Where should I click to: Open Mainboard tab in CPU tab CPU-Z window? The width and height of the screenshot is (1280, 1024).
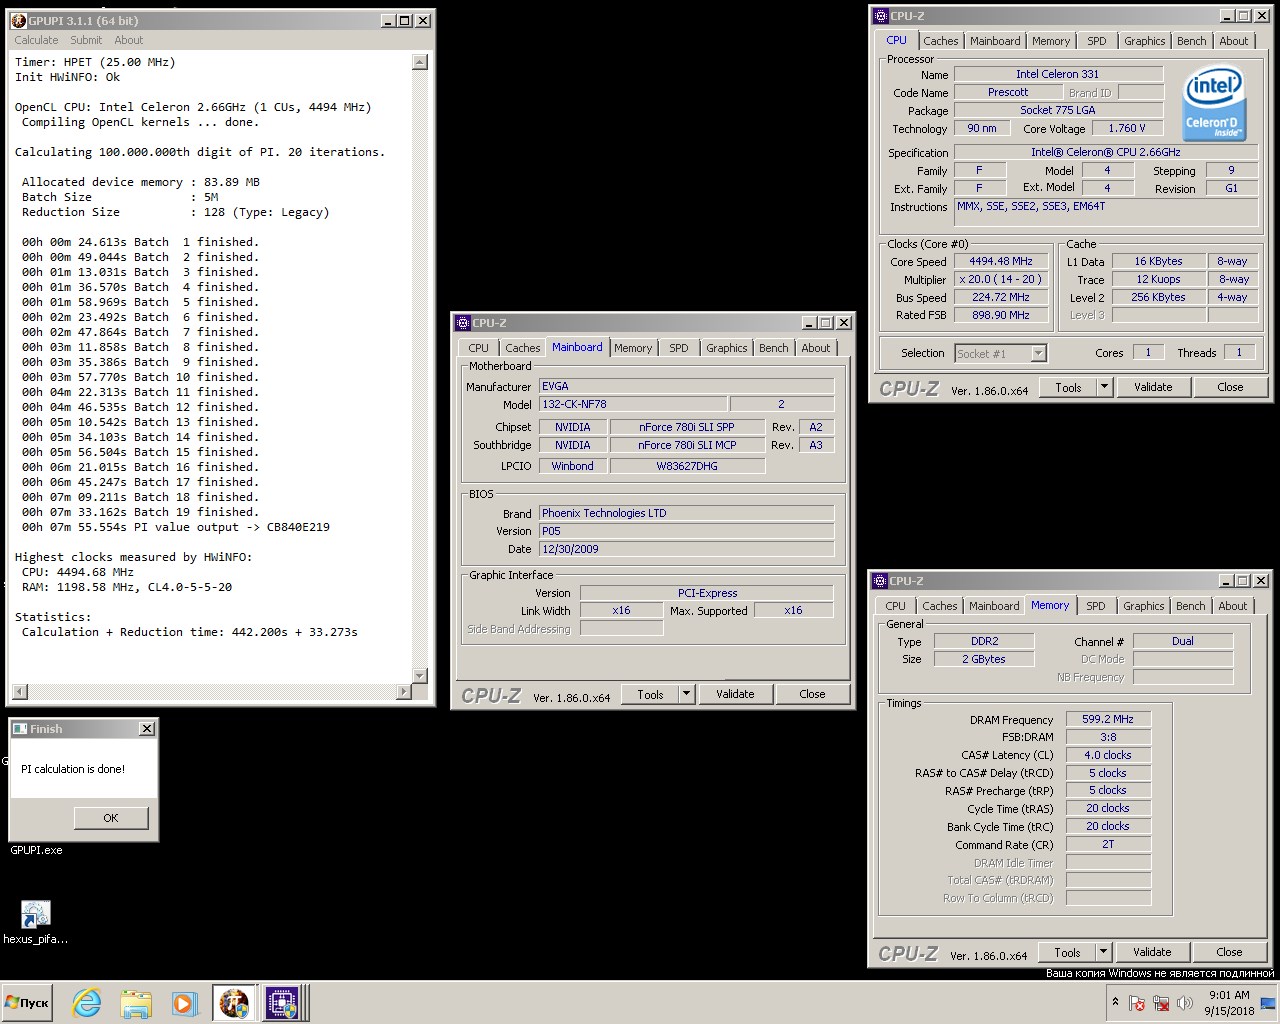995,41
